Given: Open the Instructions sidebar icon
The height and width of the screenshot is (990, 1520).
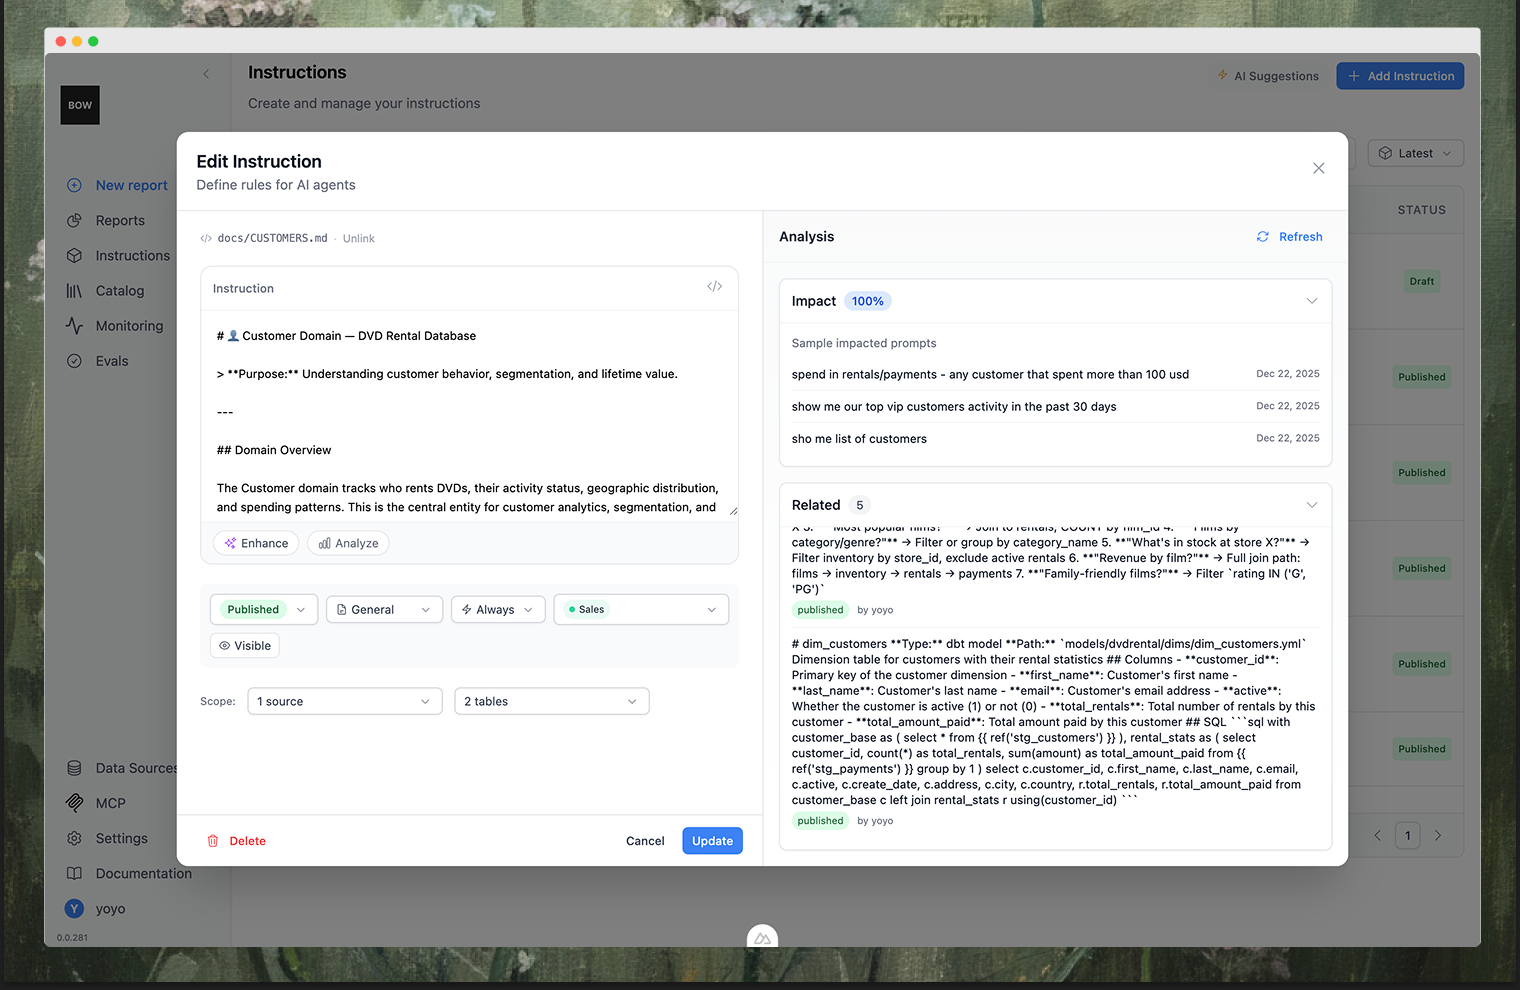Looking at the screenshot, I should tap(74, 256).
